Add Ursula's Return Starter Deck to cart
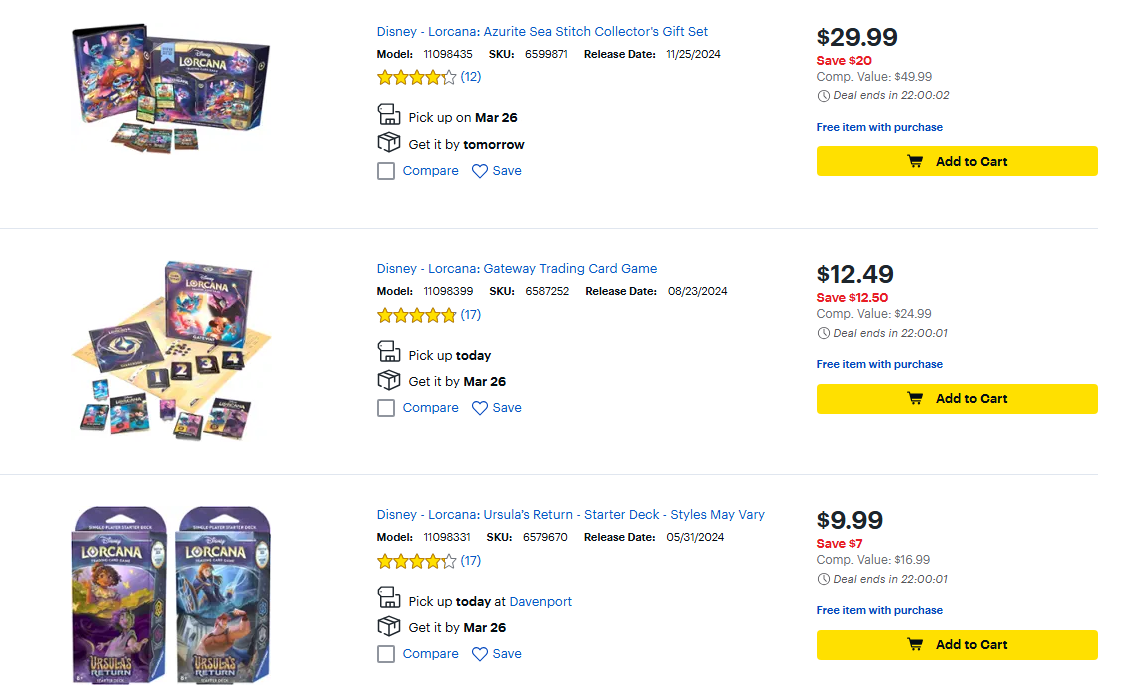The image size is (1122, 699). (957, 644)
